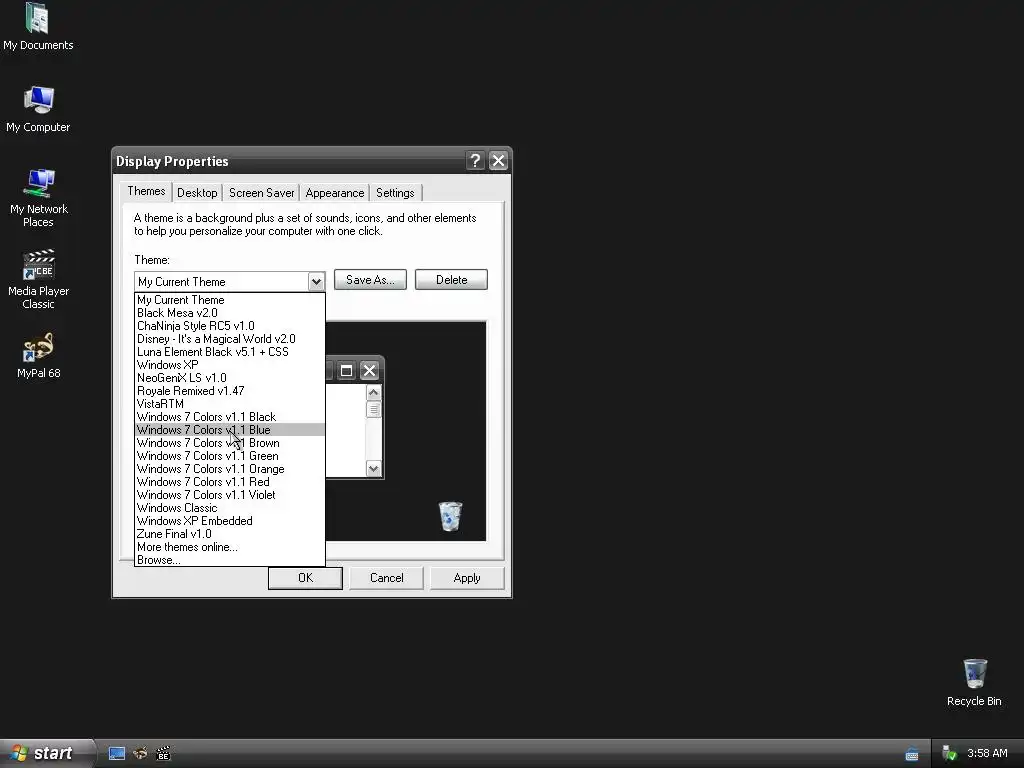Click Show Desktop quick launch icon
The width and height of the screenshot is (1024, 768).
(117, 754)
